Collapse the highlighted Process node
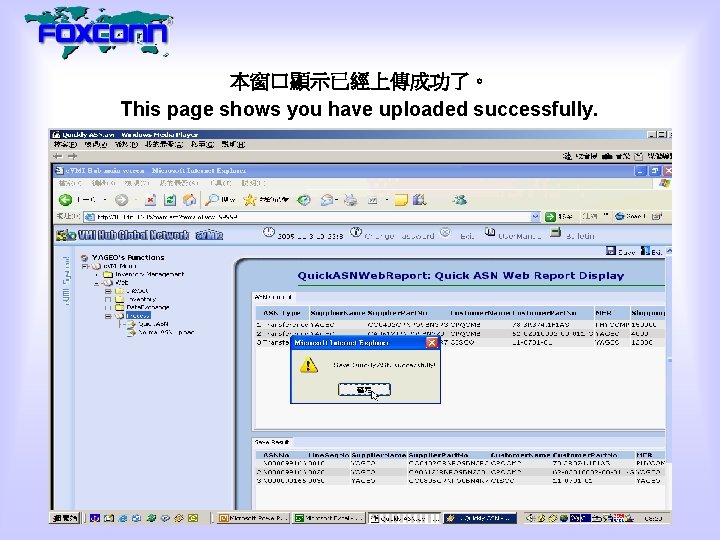Viewport: 720px width, 540px height. tap(108, 316)
